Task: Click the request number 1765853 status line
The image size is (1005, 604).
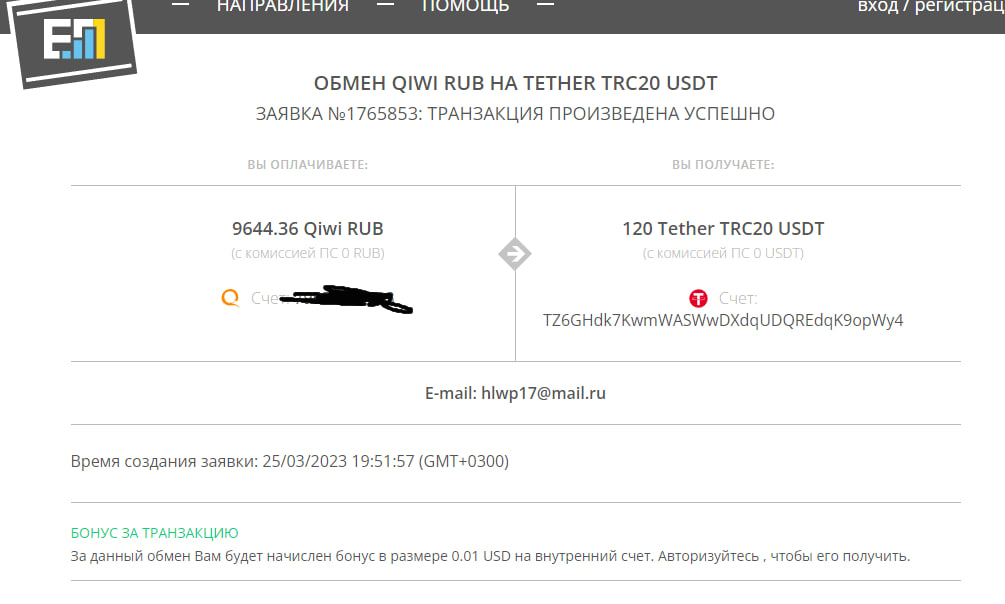Action: pos(515,114)
